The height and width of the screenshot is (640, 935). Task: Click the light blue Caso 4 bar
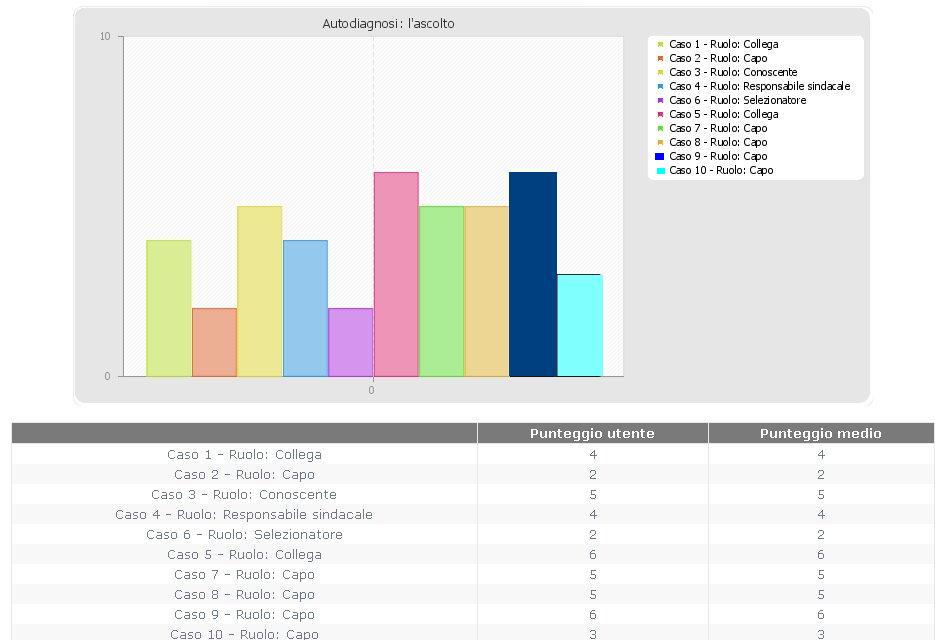click(x=305, y=308)
